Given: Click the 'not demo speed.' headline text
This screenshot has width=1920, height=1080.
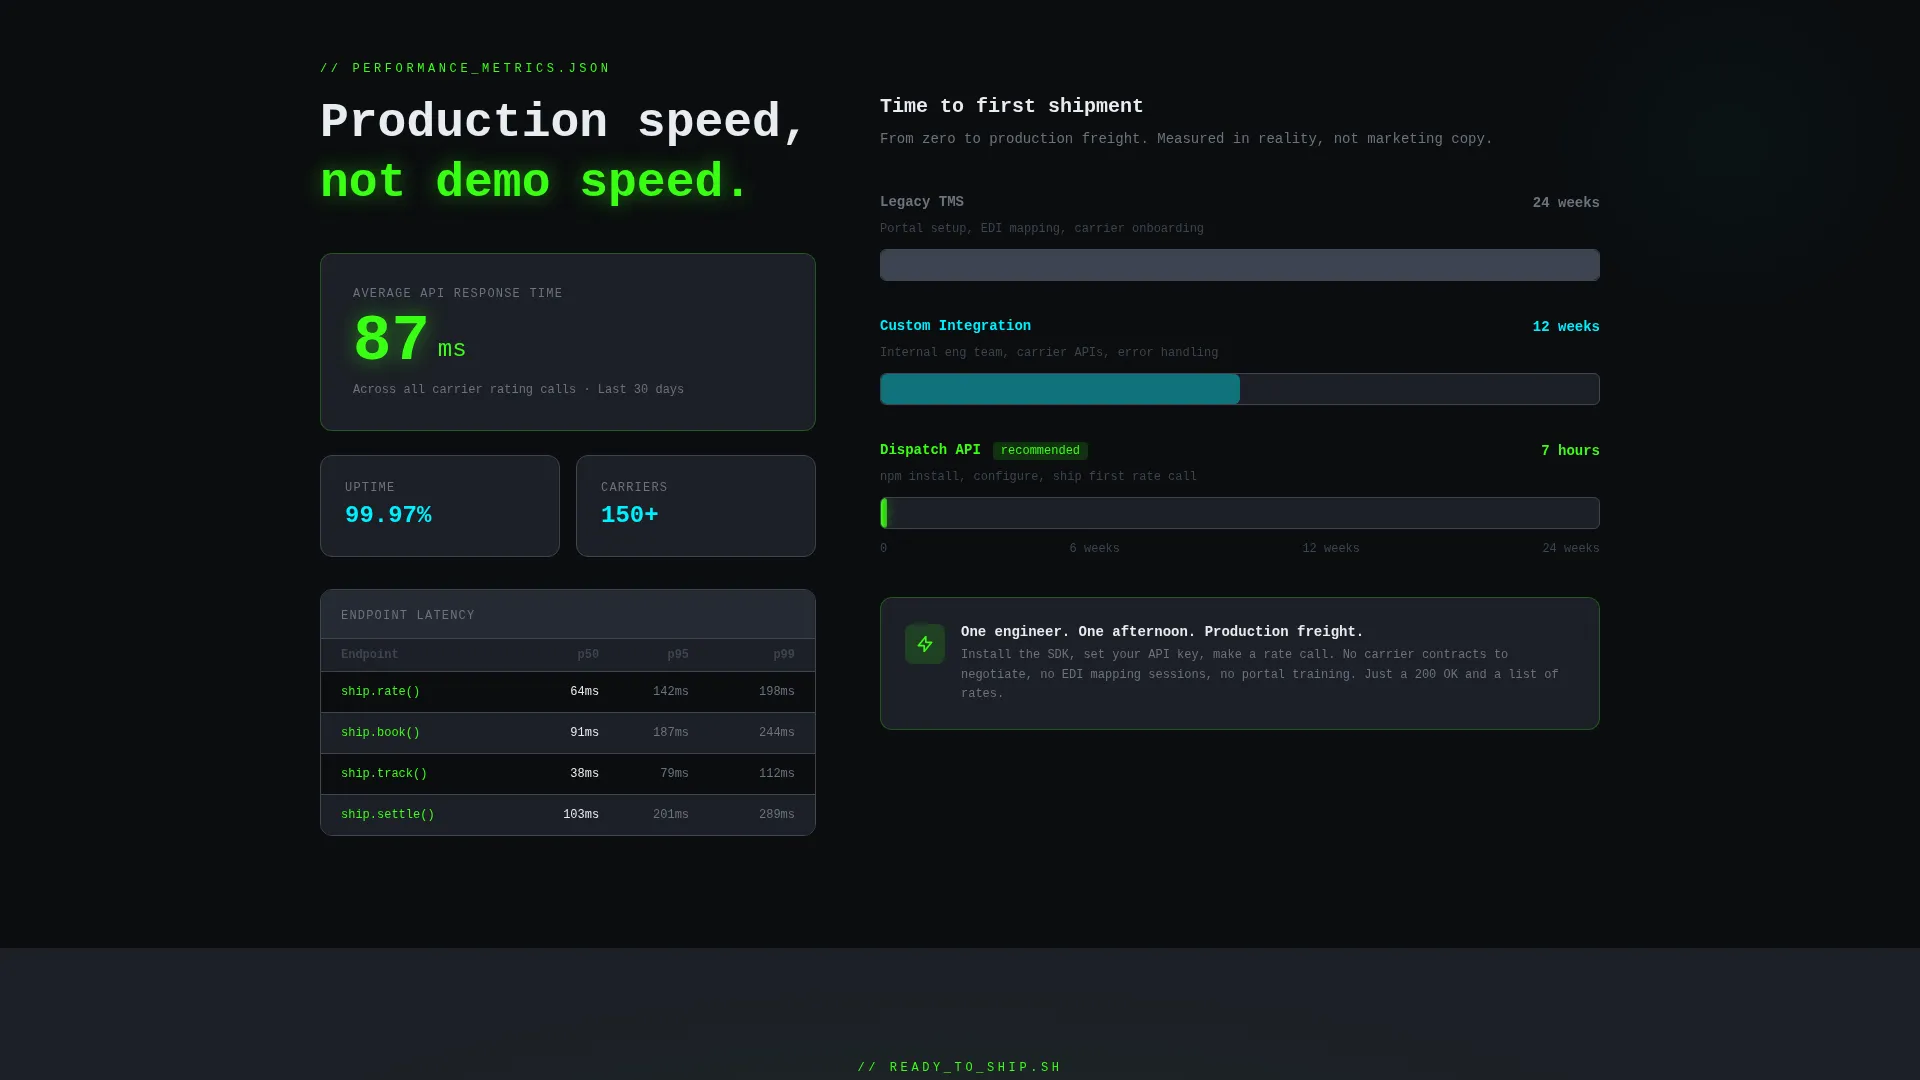Looking at the screenshot, I should (534, 182).
